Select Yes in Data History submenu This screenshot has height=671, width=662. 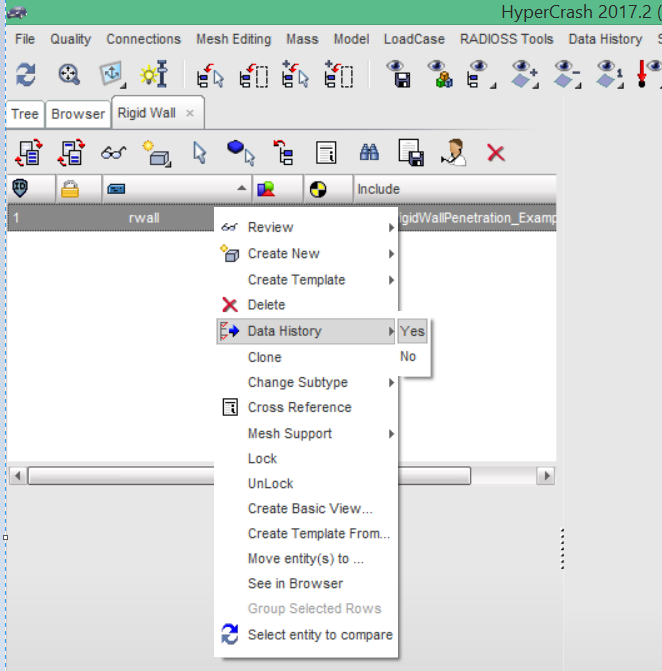pos(413,331)
